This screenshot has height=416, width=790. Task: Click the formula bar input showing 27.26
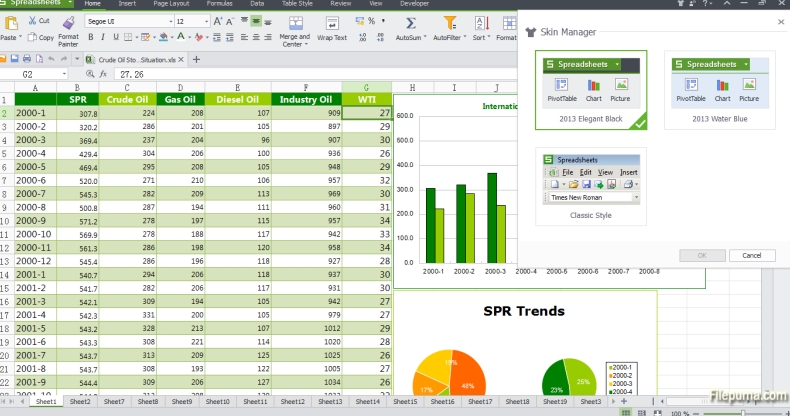(300, 74)
